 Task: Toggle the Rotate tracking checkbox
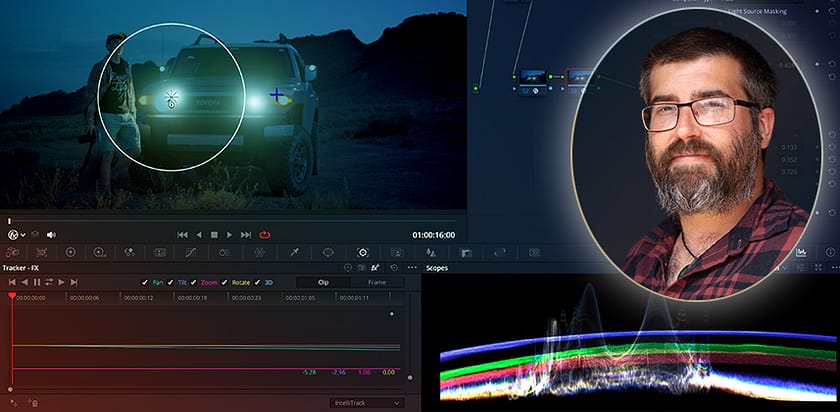[224, 282]
